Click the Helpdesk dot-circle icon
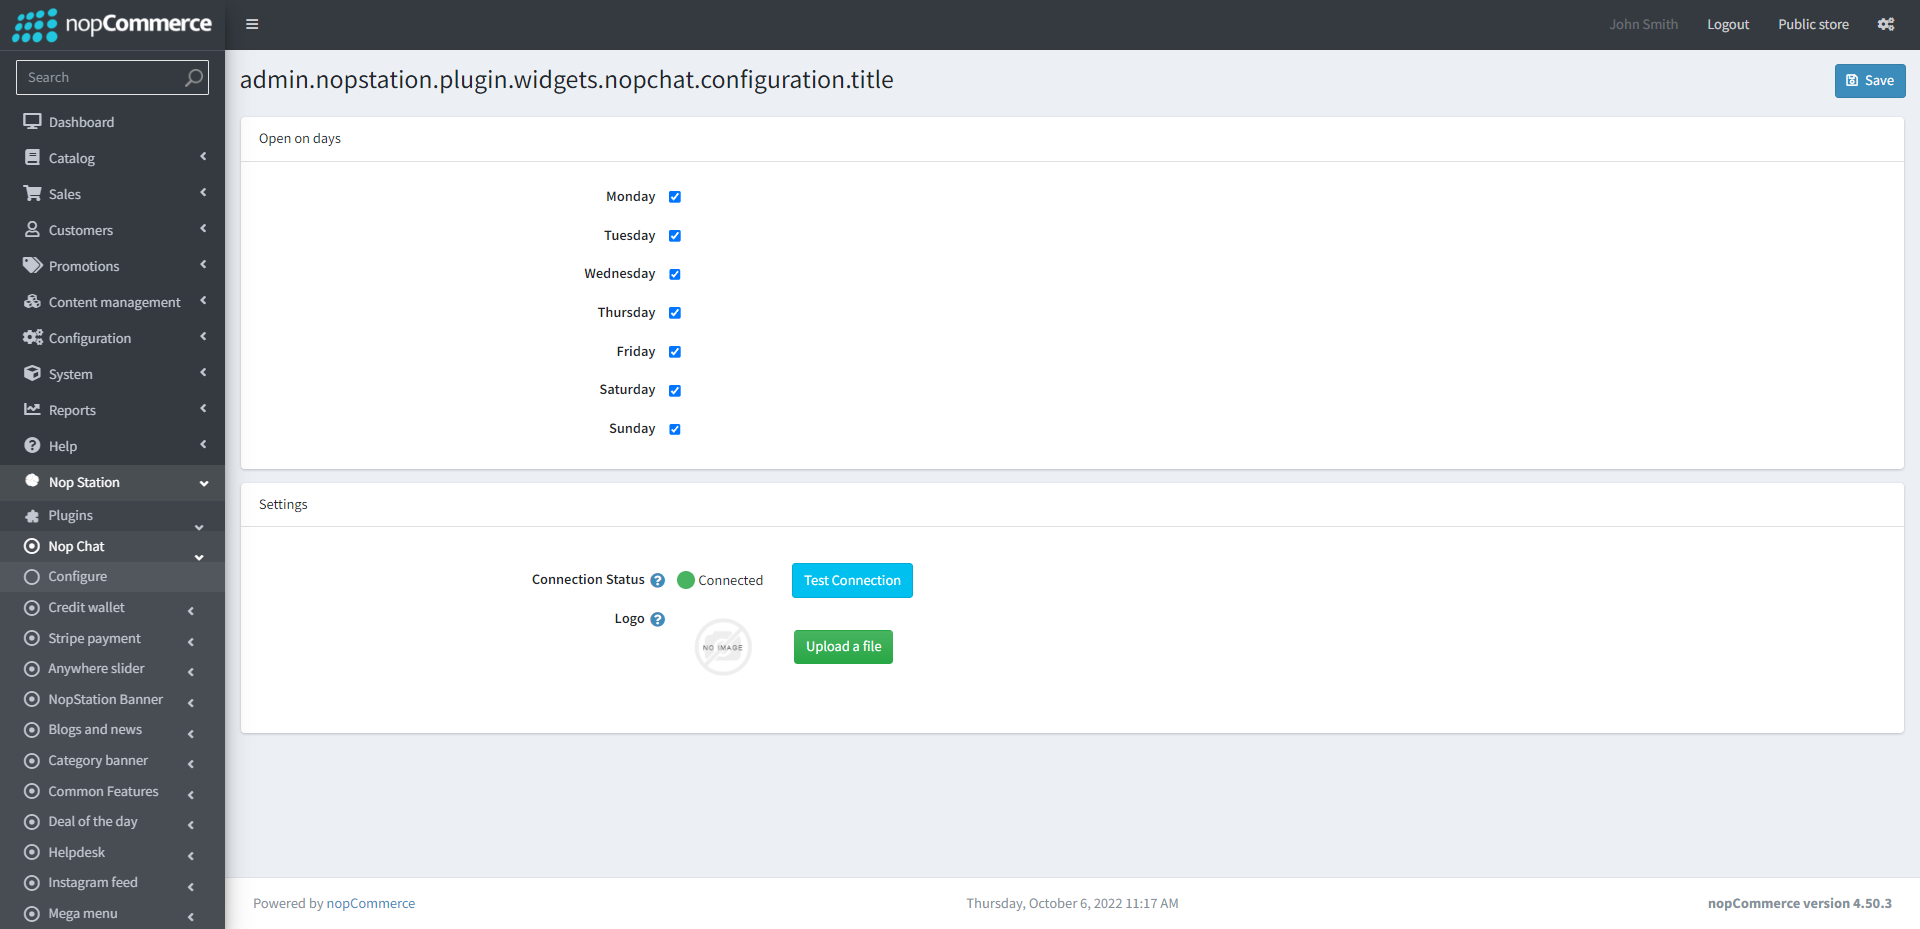Image resolution: width=1920 pixels, height=929 pixels. [x=32, y=853]
